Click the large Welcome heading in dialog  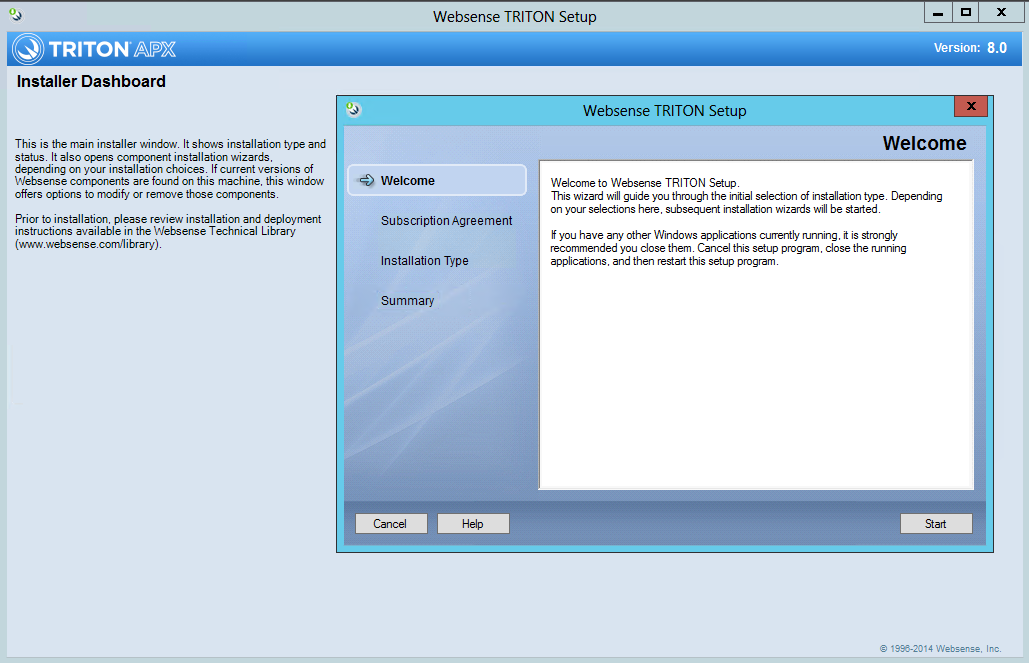[x=924, y=143]
